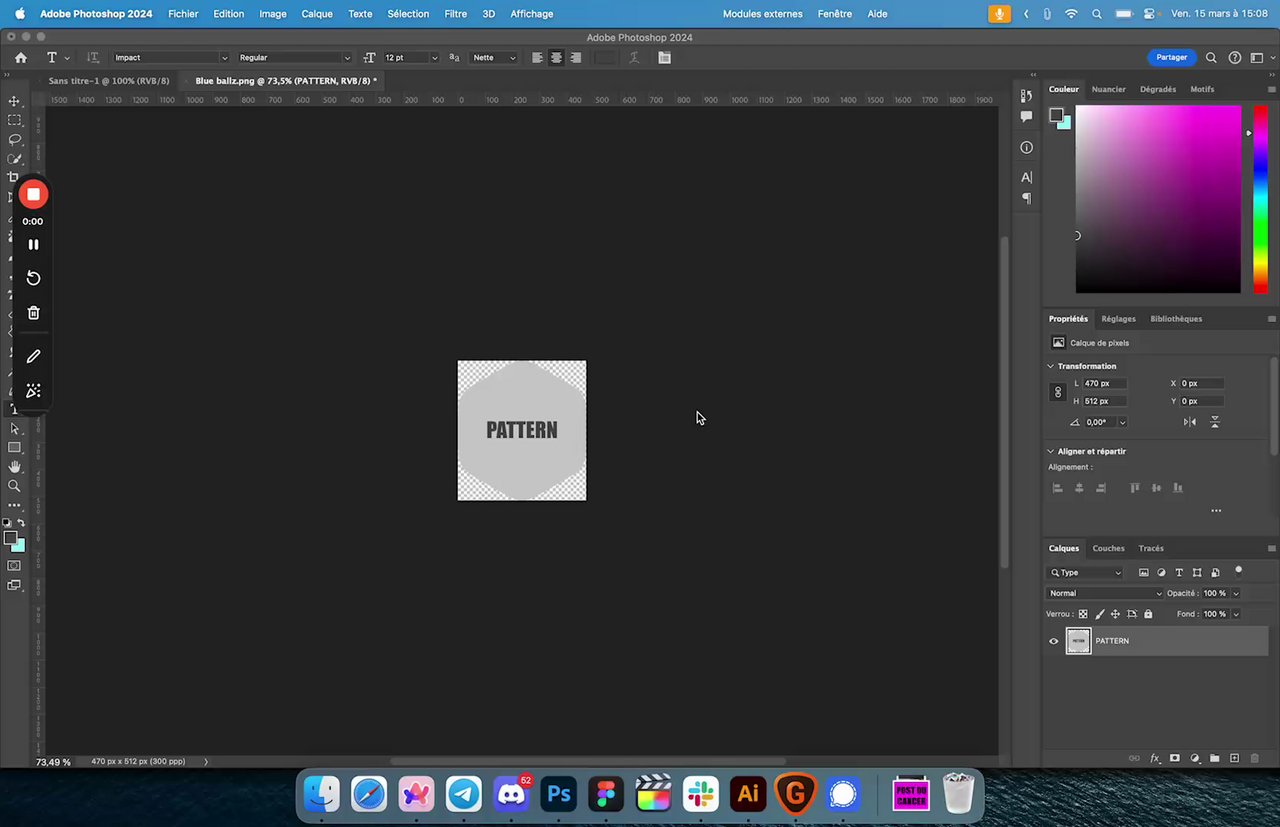The height and width of the screenshot is (827, 1280).
Task: Add a layer mask
Action: click(x=1175, y=758)
